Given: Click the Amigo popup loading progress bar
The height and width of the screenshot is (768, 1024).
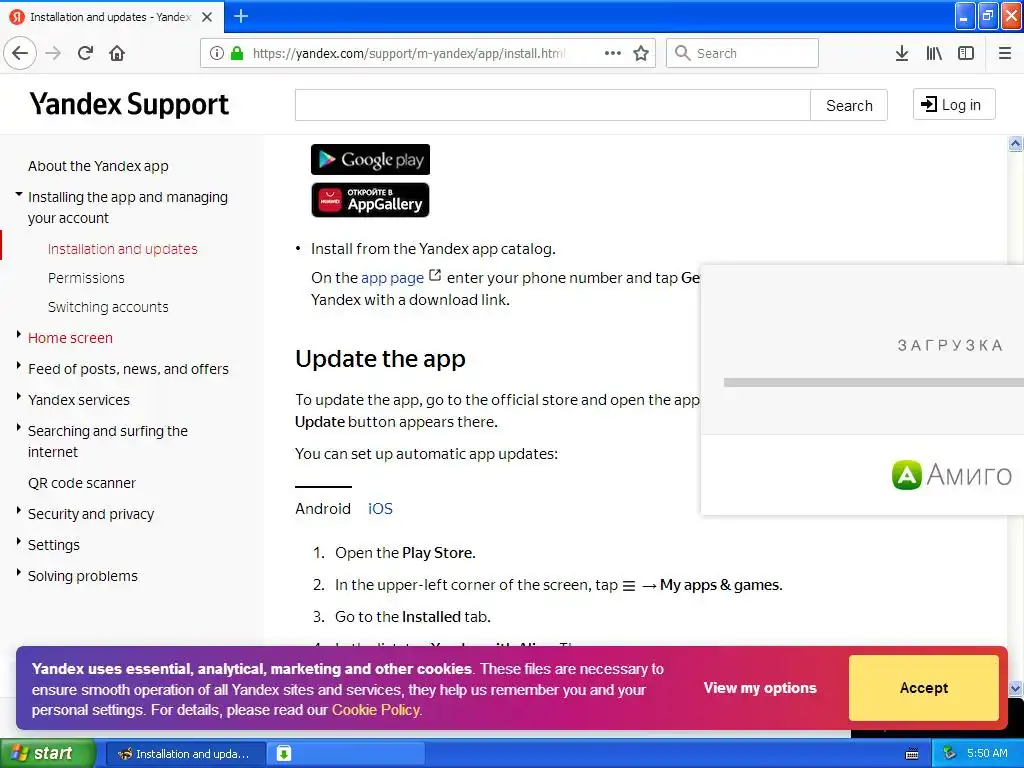Looking at the screenshot, I should pos(873,383).
